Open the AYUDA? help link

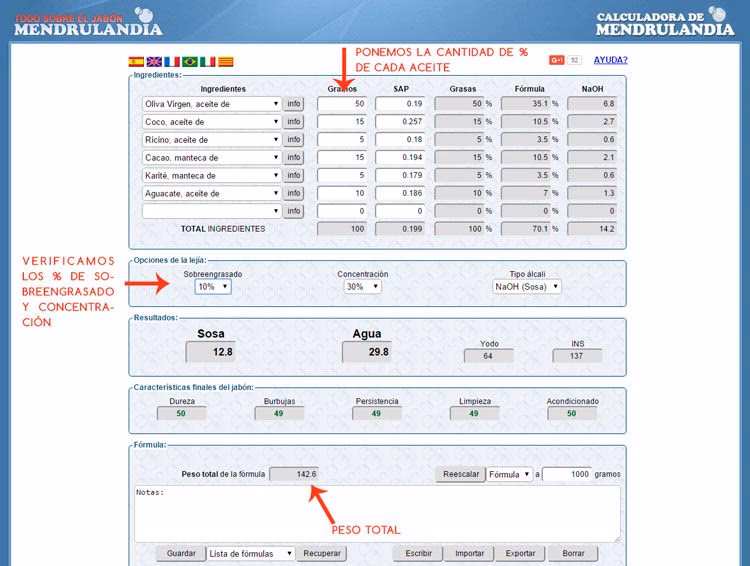click(x=610, y=60)
